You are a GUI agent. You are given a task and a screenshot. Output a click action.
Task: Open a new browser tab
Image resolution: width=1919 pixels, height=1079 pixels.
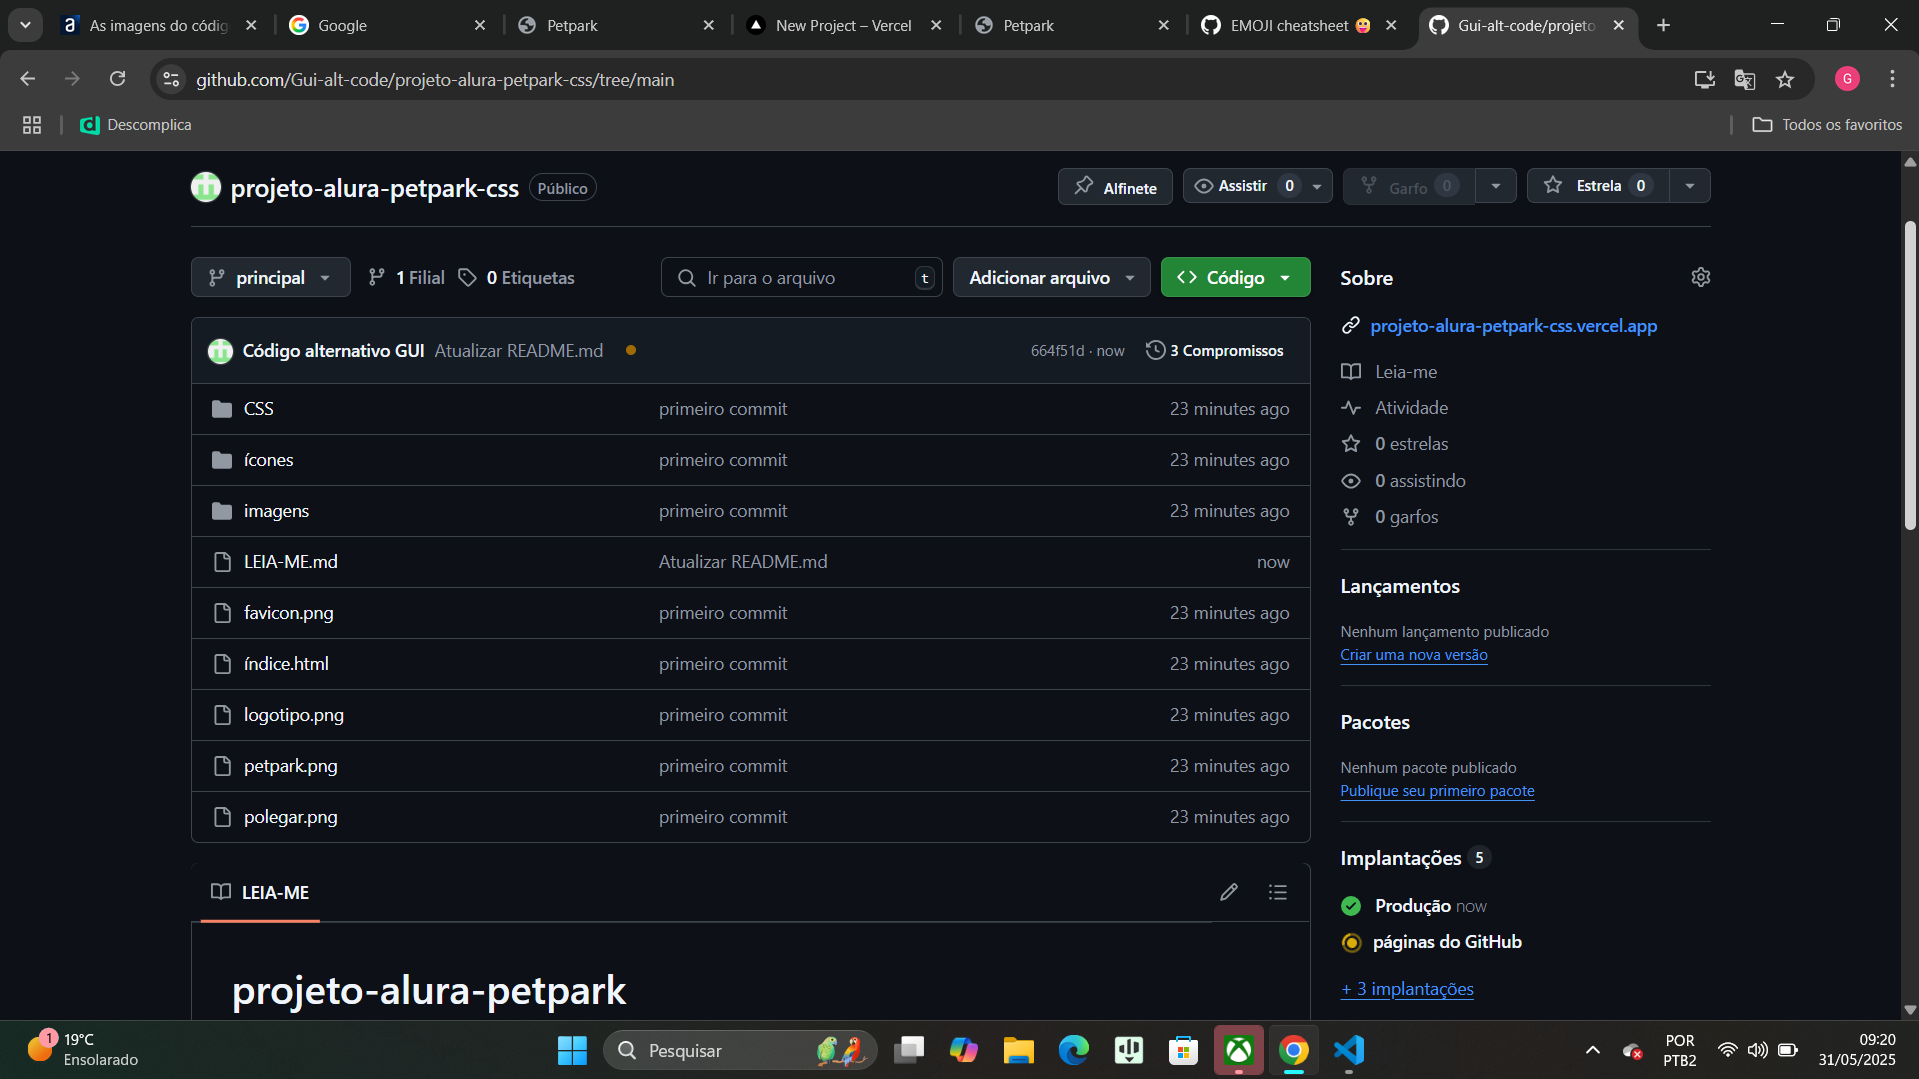click(1663, 25)
